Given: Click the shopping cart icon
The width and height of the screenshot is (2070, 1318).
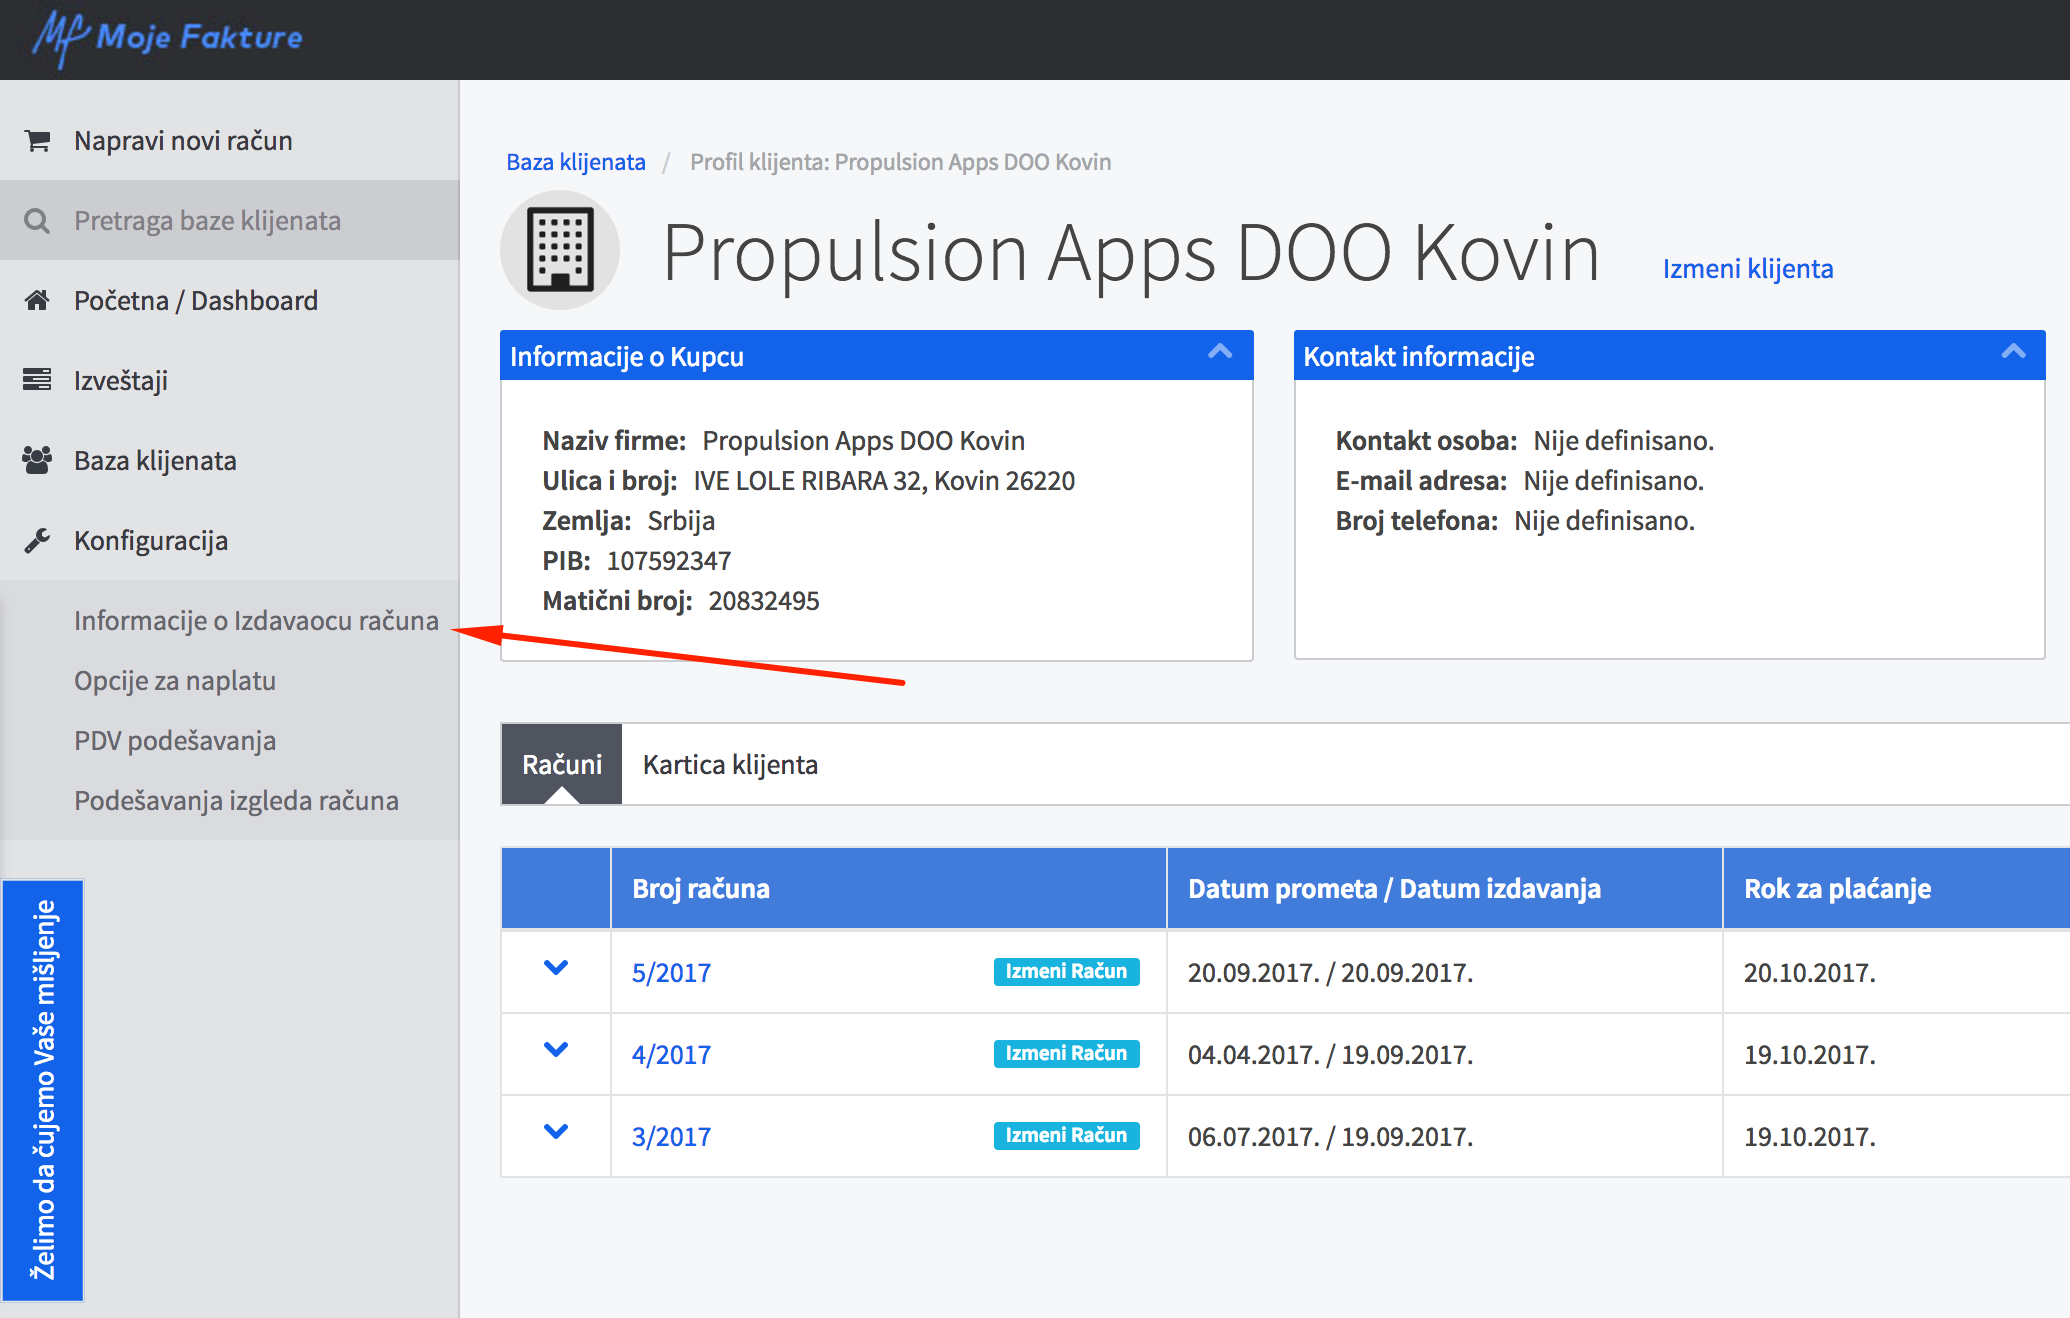Looking at the screenshot, I should [37, 141].
